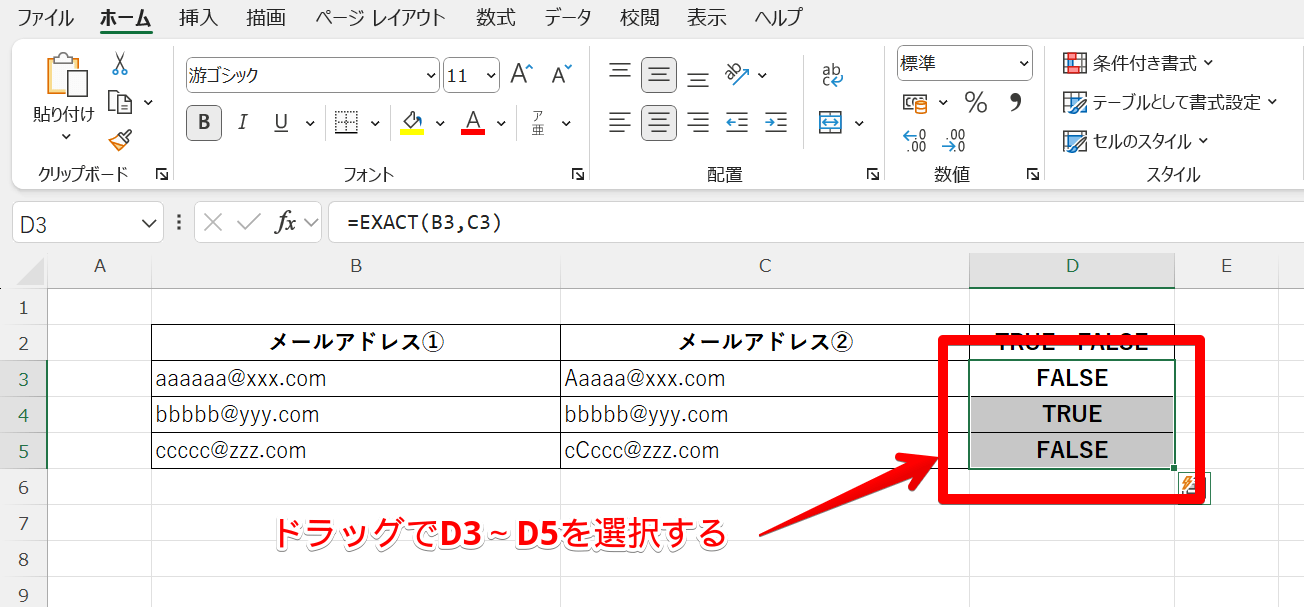Viewport: 1304px width, 607px height.
Task: Apply red font color
Action: tap(473, 123)
